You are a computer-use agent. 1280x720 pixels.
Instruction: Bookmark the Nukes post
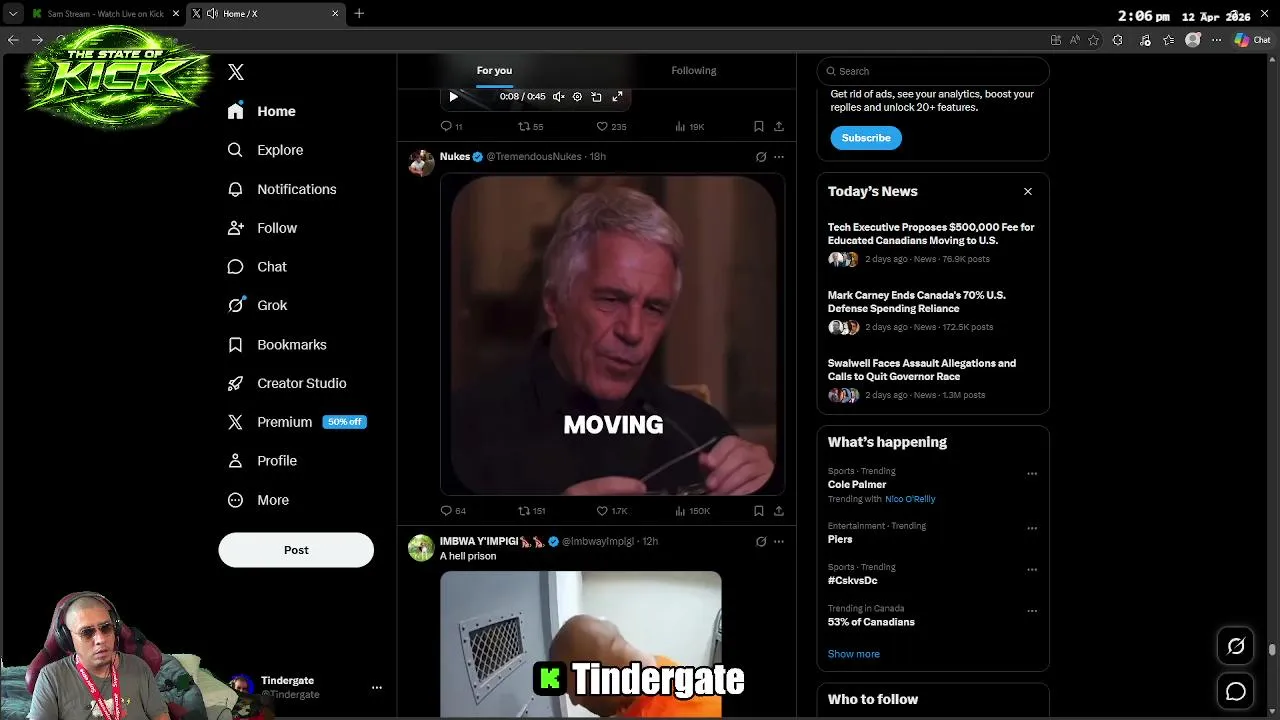click(759, 511)
